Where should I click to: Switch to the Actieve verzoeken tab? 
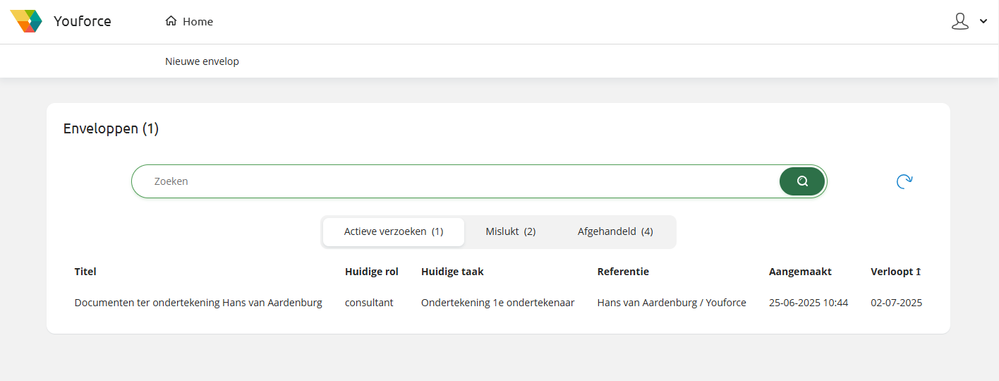coord(394,232)
